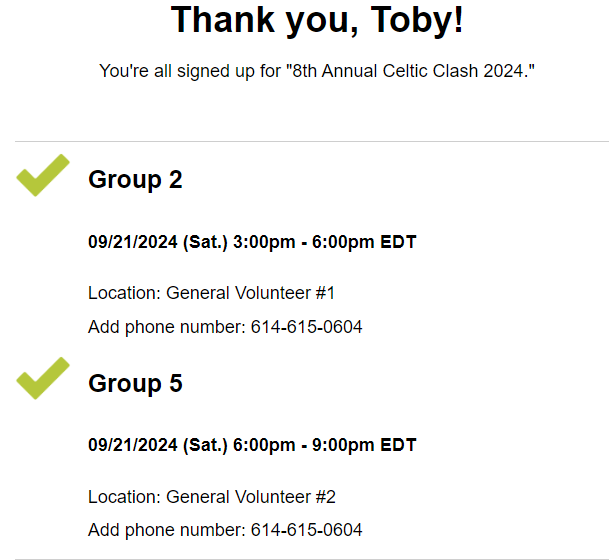Click the 09/21/2024 date in Group 2
Viewport: 609px width, 560px height.
pos(132,242)
